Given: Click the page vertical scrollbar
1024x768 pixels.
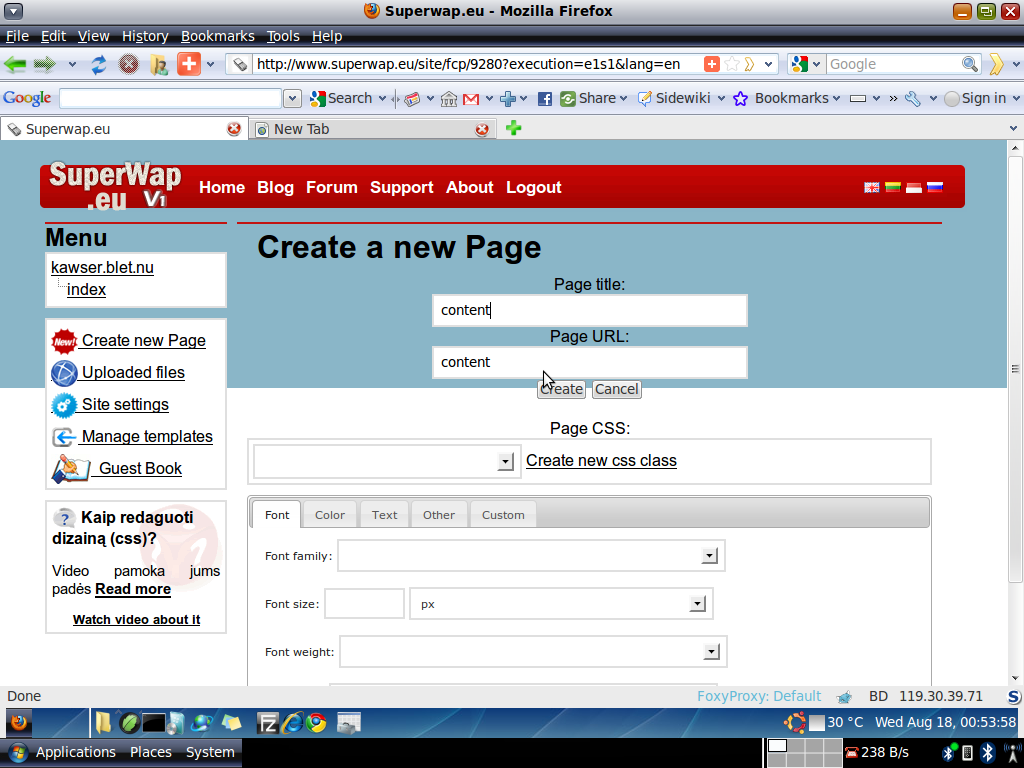Looking at the screenshot, I should point(1015,369).
